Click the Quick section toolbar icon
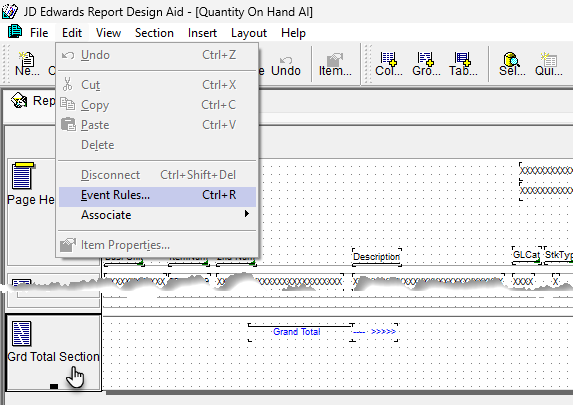 (x=549, y=64)
